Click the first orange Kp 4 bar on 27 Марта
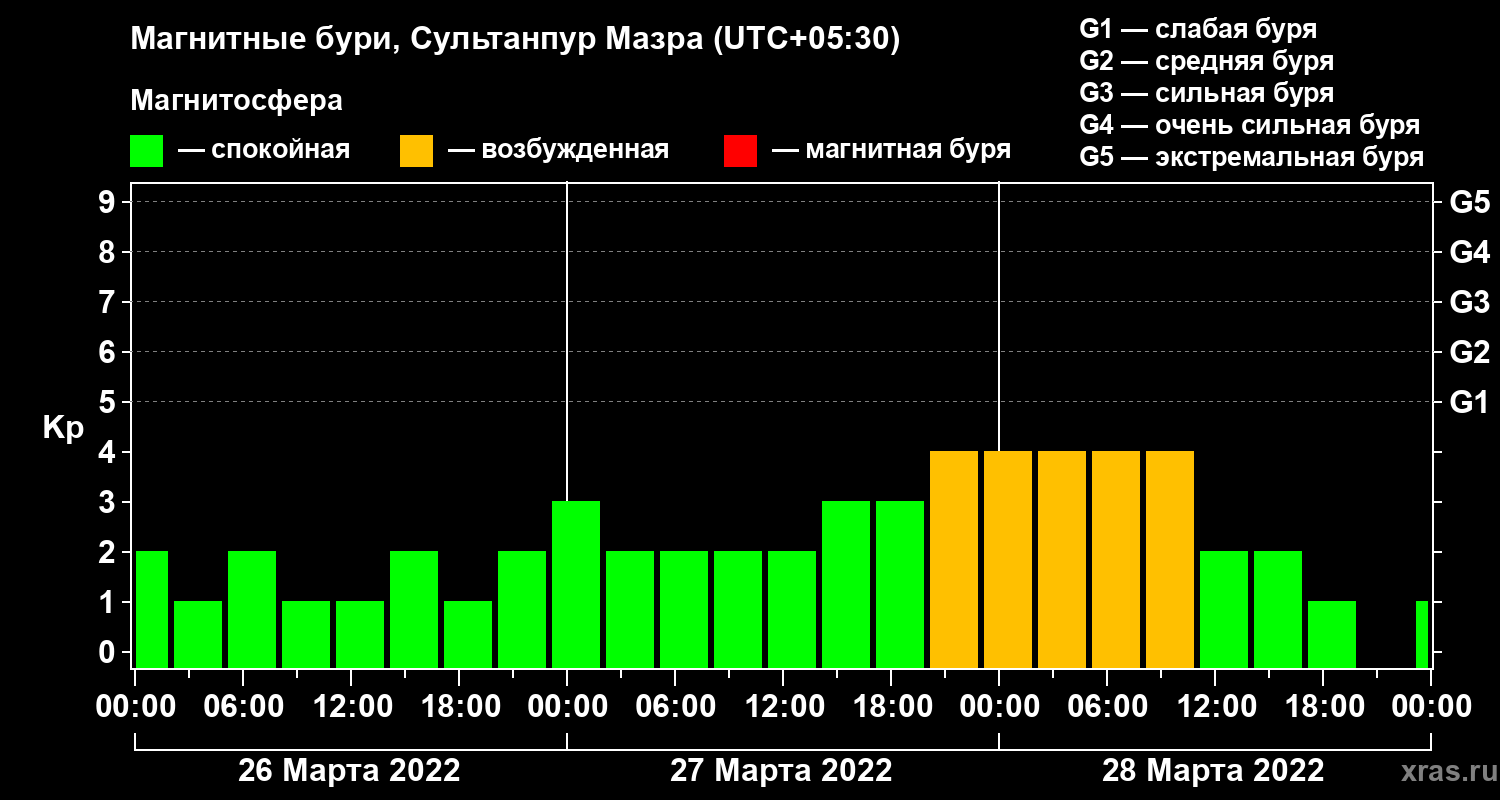The width and height of the screenshot is (1500, 800). coord(954,560)
